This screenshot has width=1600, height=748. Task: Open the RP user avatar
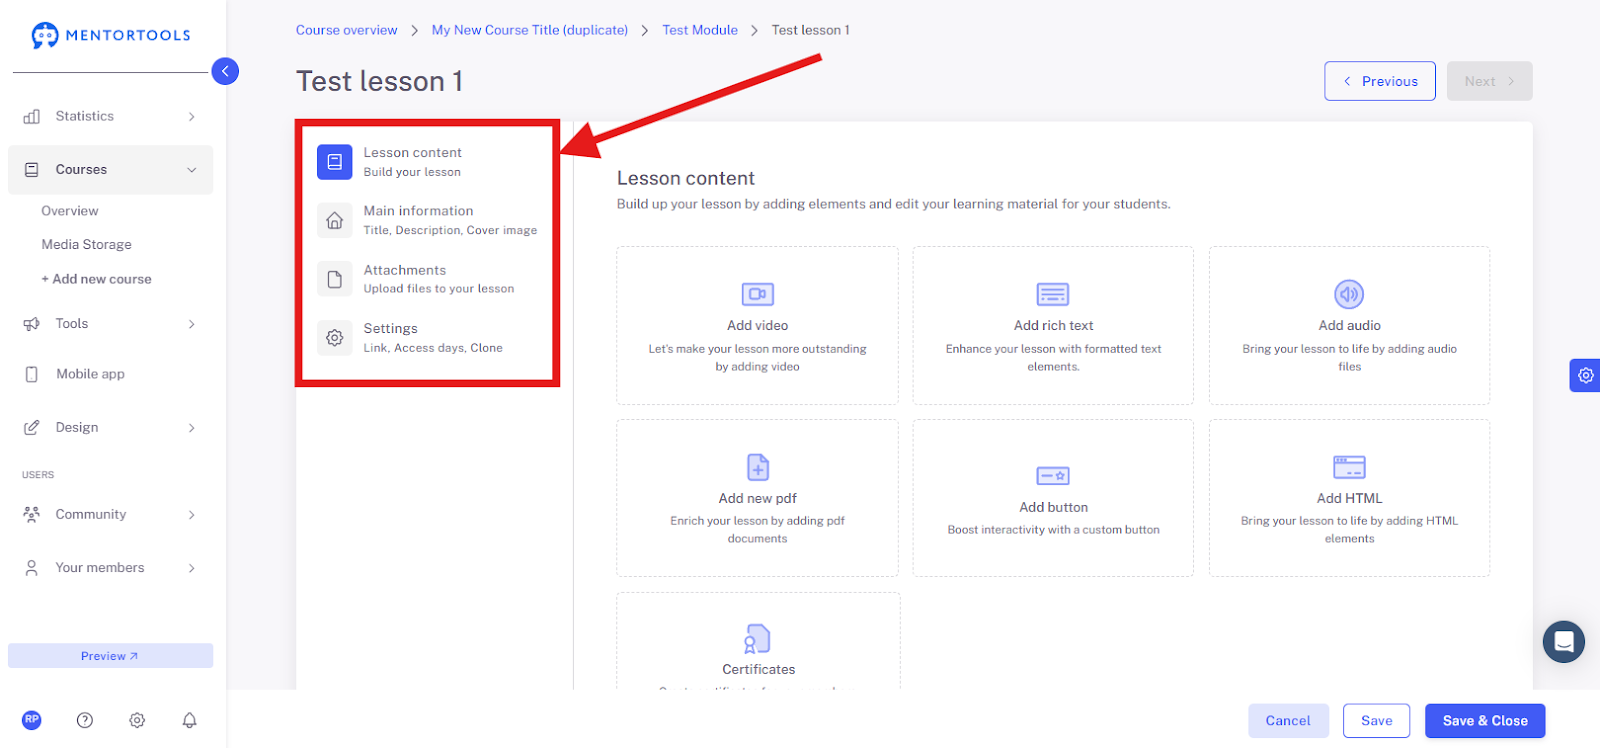32,720
